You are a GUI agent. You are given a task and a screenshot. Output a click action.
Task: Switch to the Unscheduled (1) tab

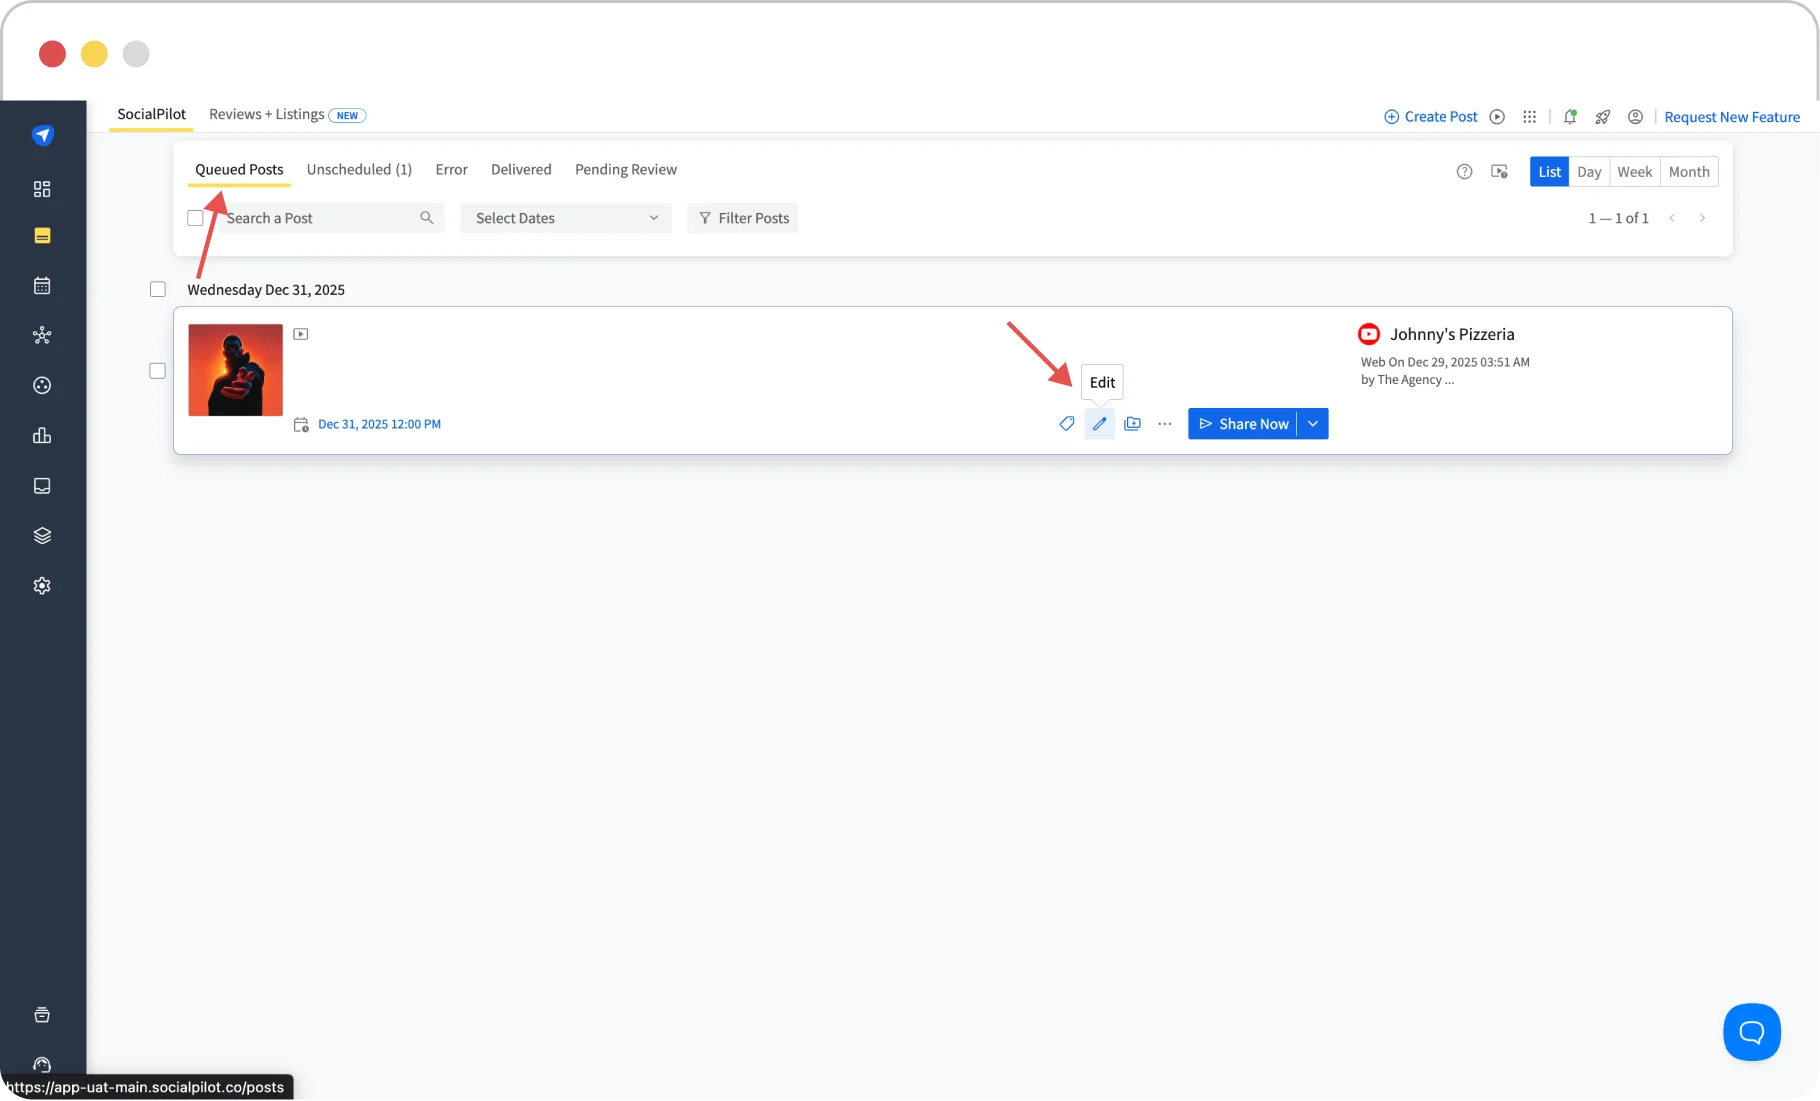[x=359, y=170]
